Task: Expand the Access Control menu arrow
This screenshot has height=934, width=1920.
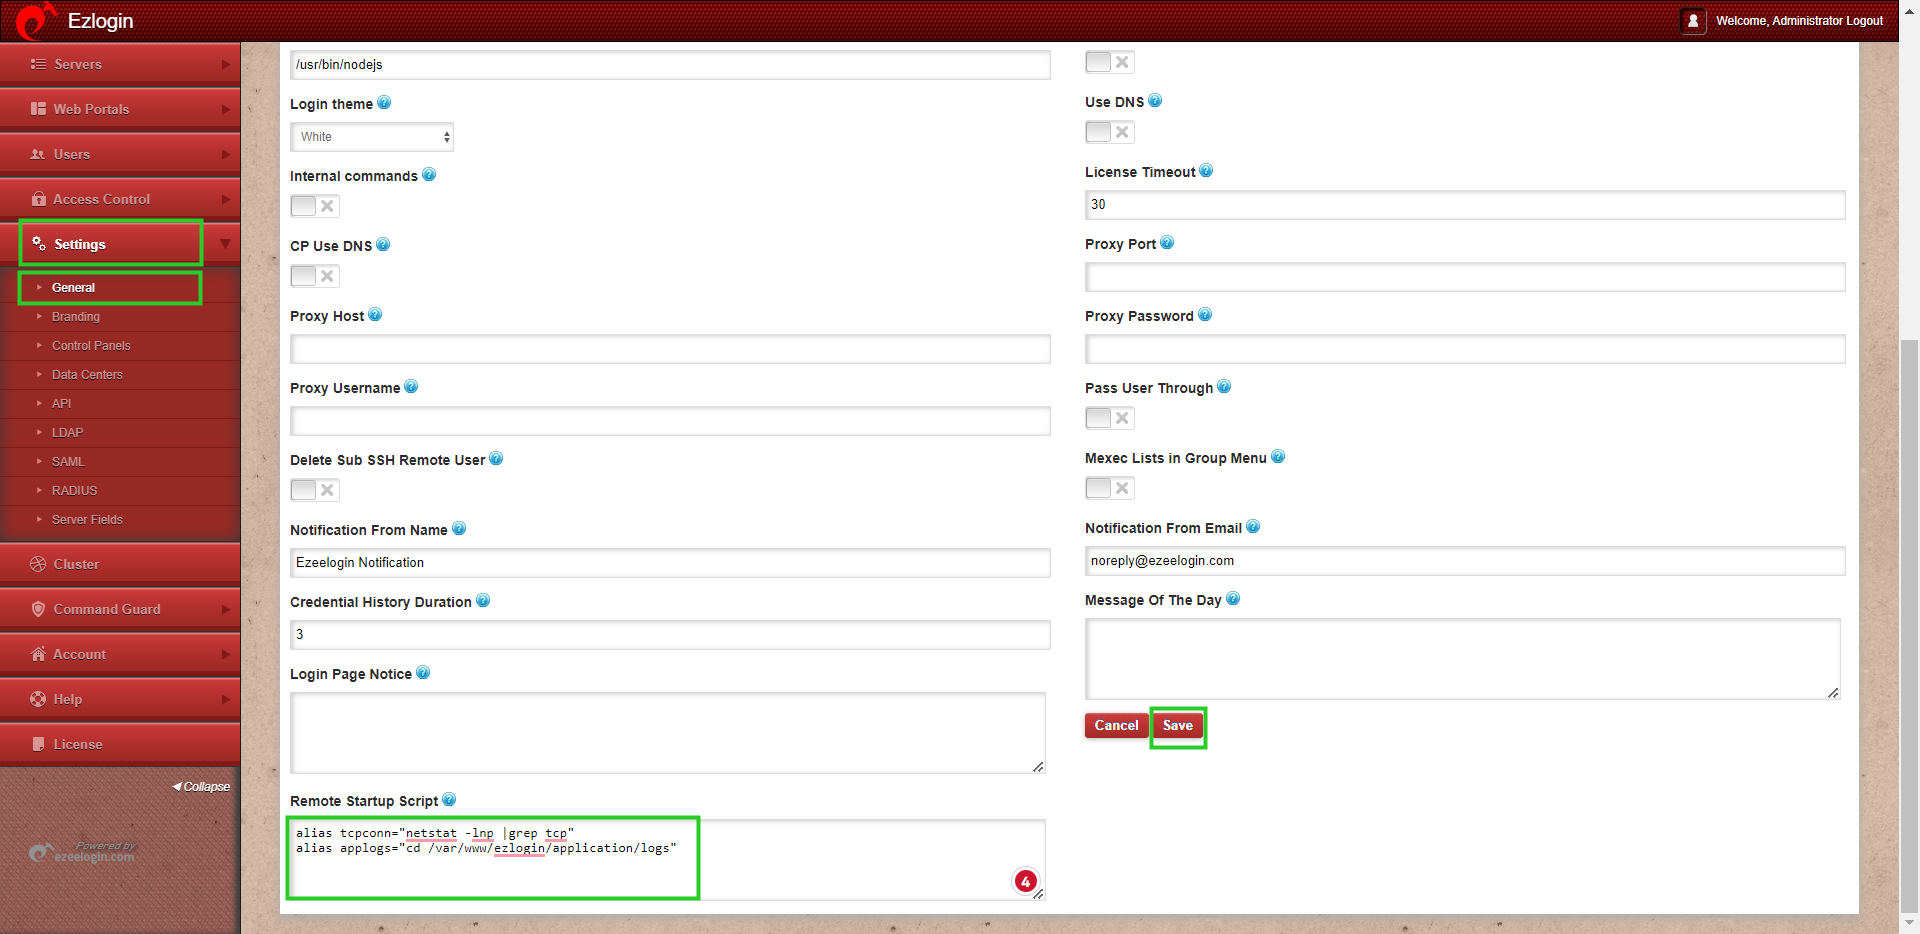Action: [x=225, y=199]
